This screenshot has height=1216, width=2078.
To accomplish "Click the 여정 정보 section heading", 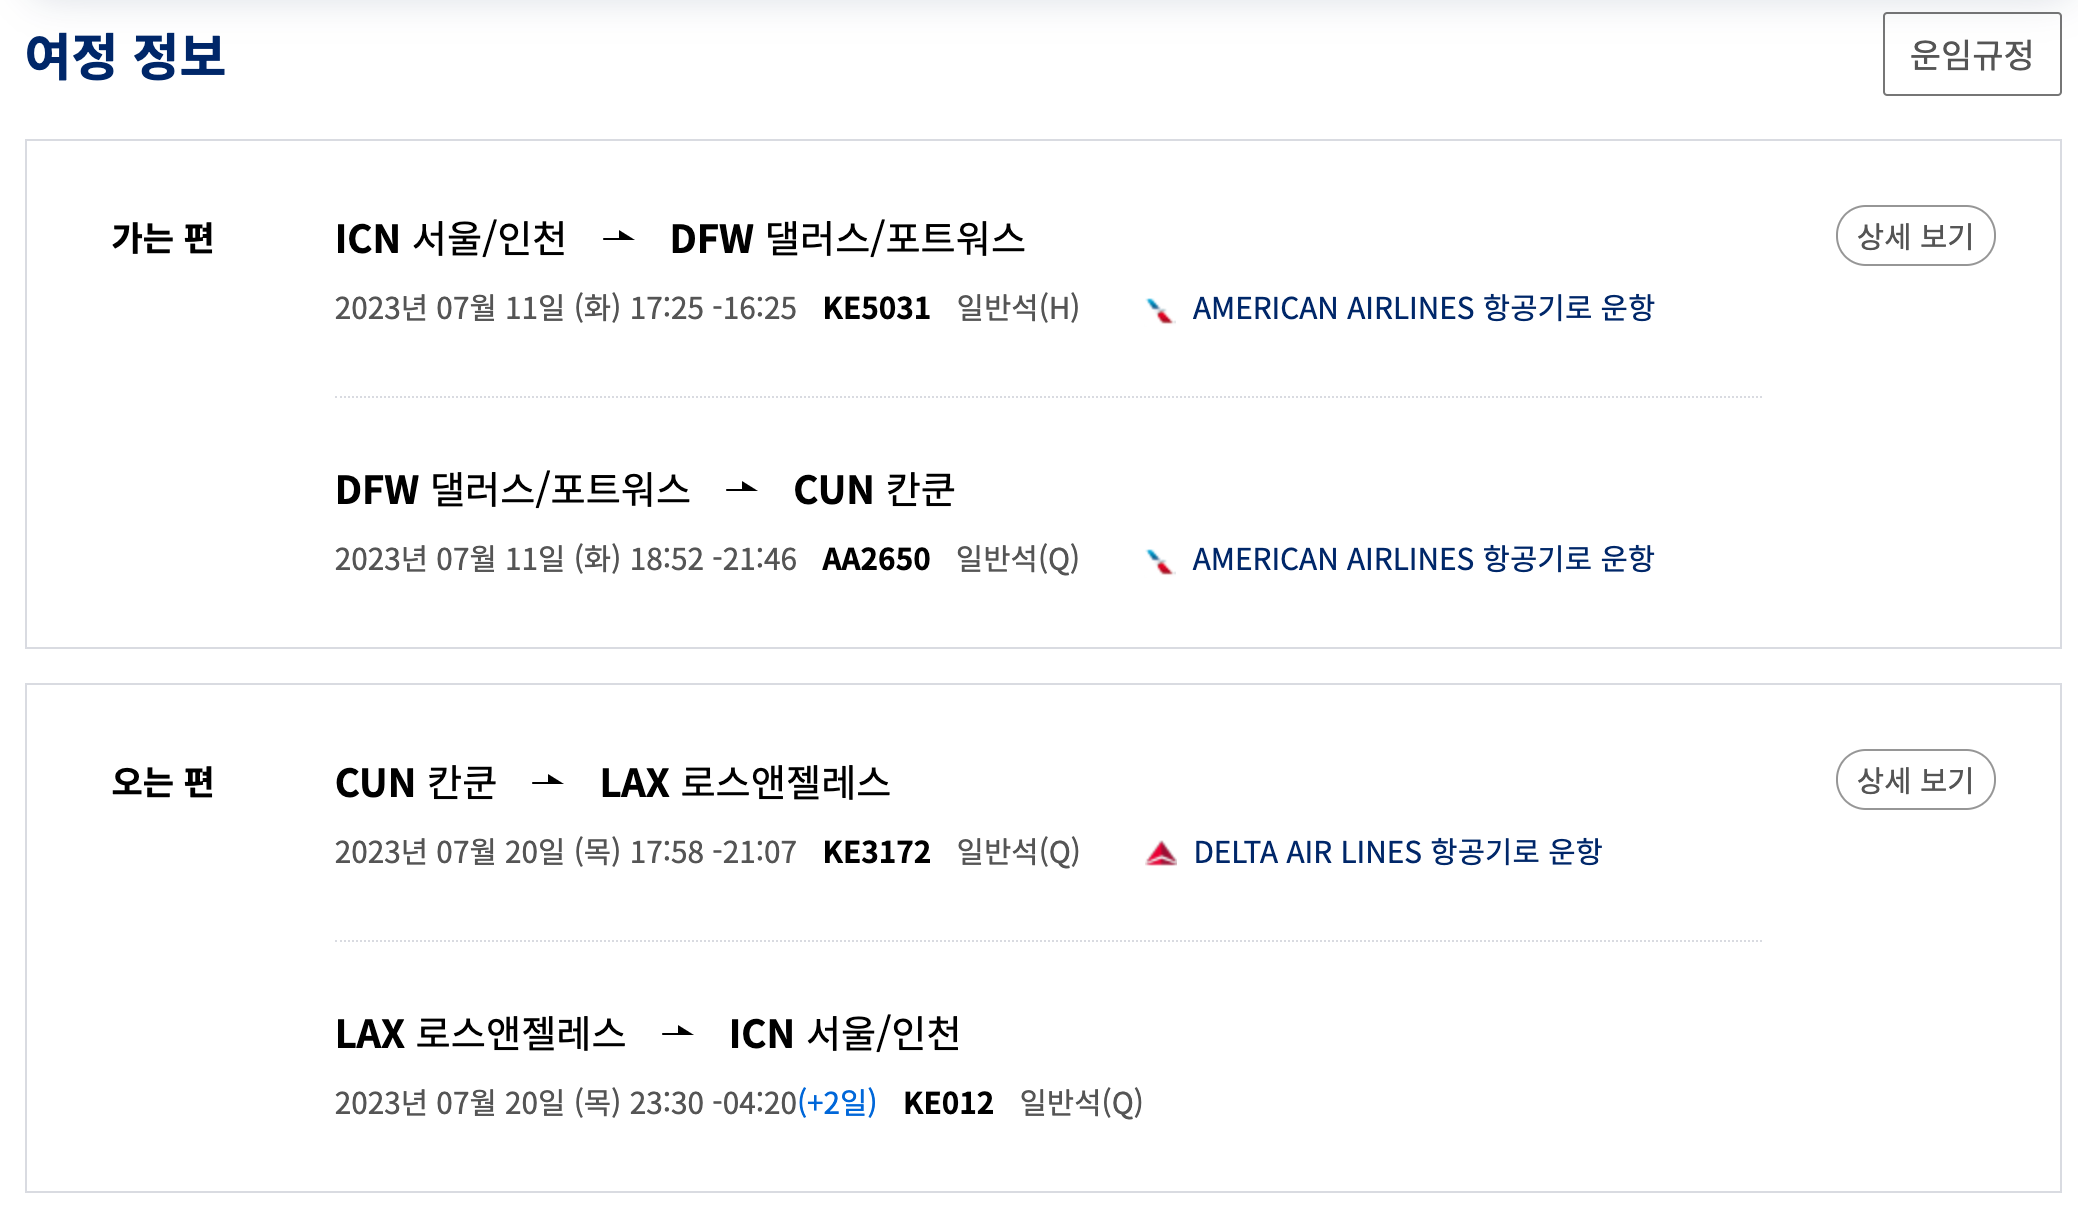I will [125, 56].
